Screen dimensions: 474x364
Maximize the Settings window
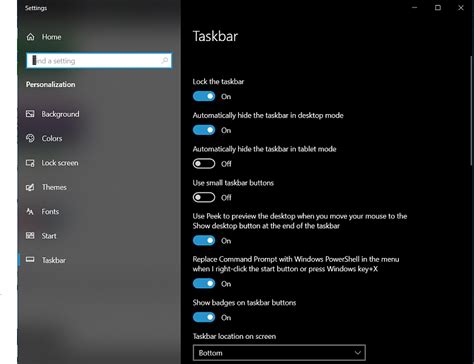438,7
